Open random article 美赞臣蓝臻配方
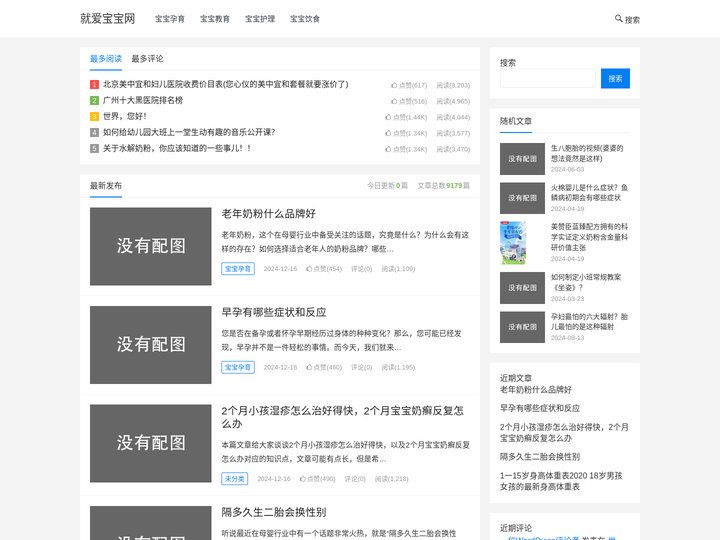Screen dimensions: 720x540 point(589,237)
